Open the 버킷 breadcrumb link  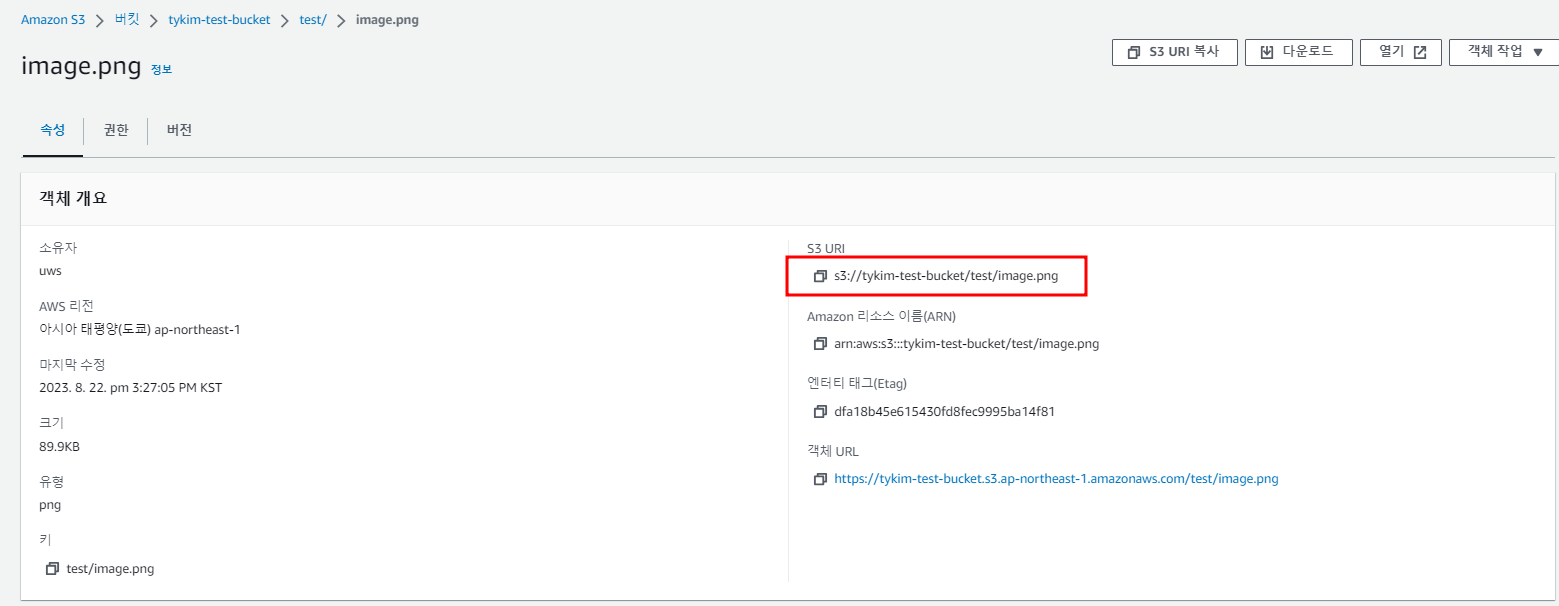tap(126, 20)
